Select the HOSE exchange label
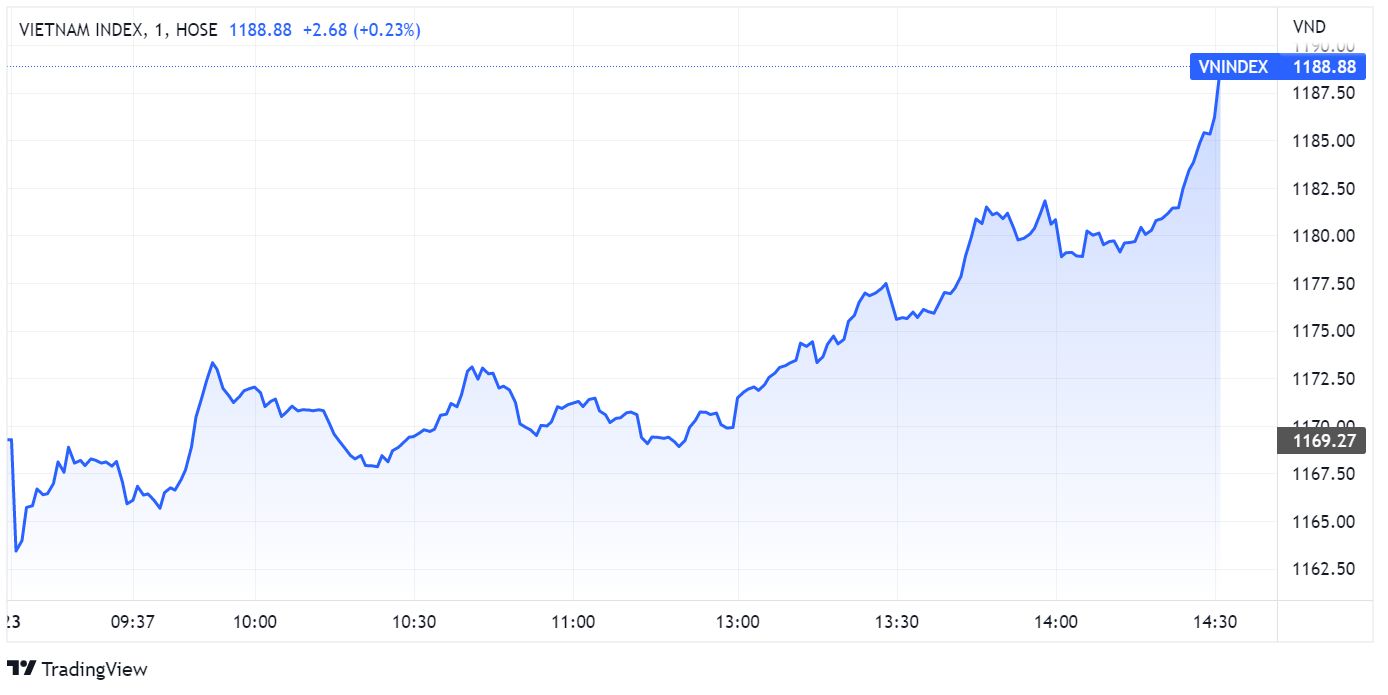The height and width of the screenshot is (695, 1388). tap(196, 30)
